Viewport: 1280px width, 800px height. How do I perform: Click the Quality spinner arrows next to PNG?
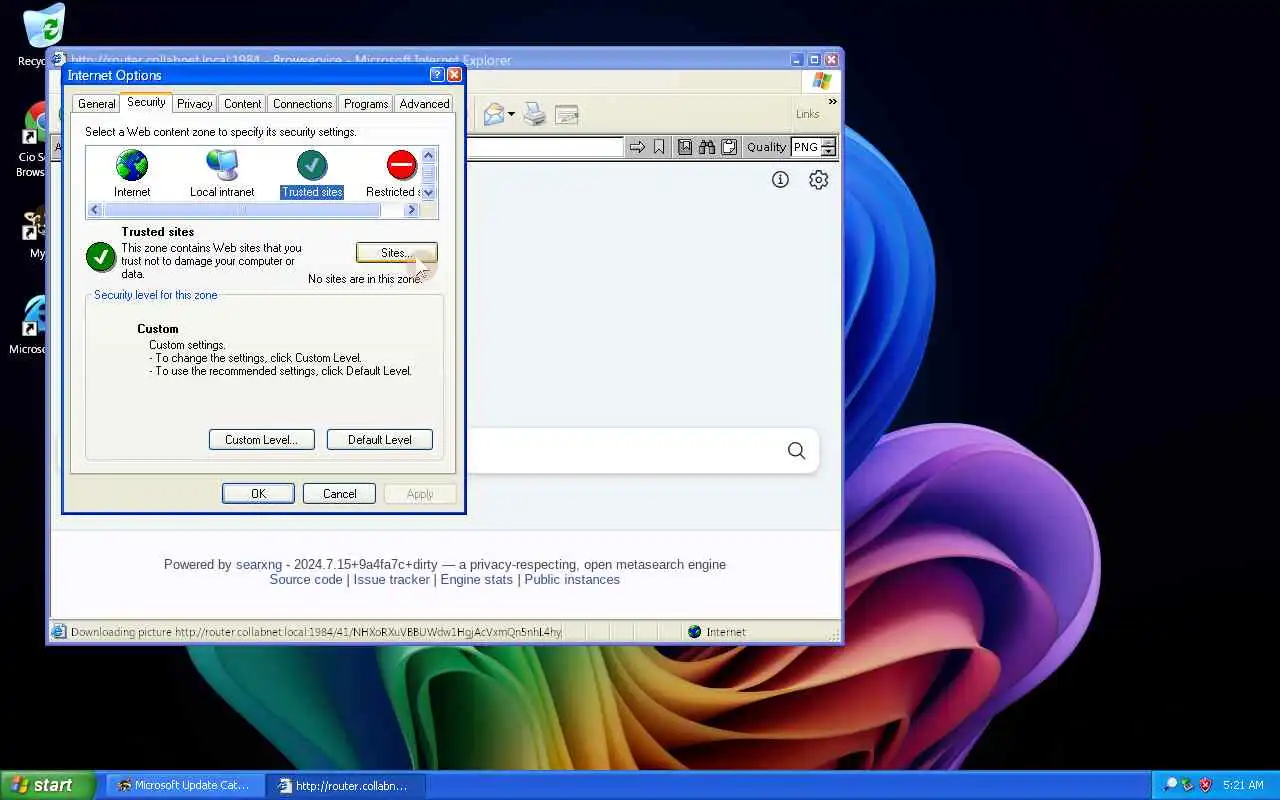point(828,147)
